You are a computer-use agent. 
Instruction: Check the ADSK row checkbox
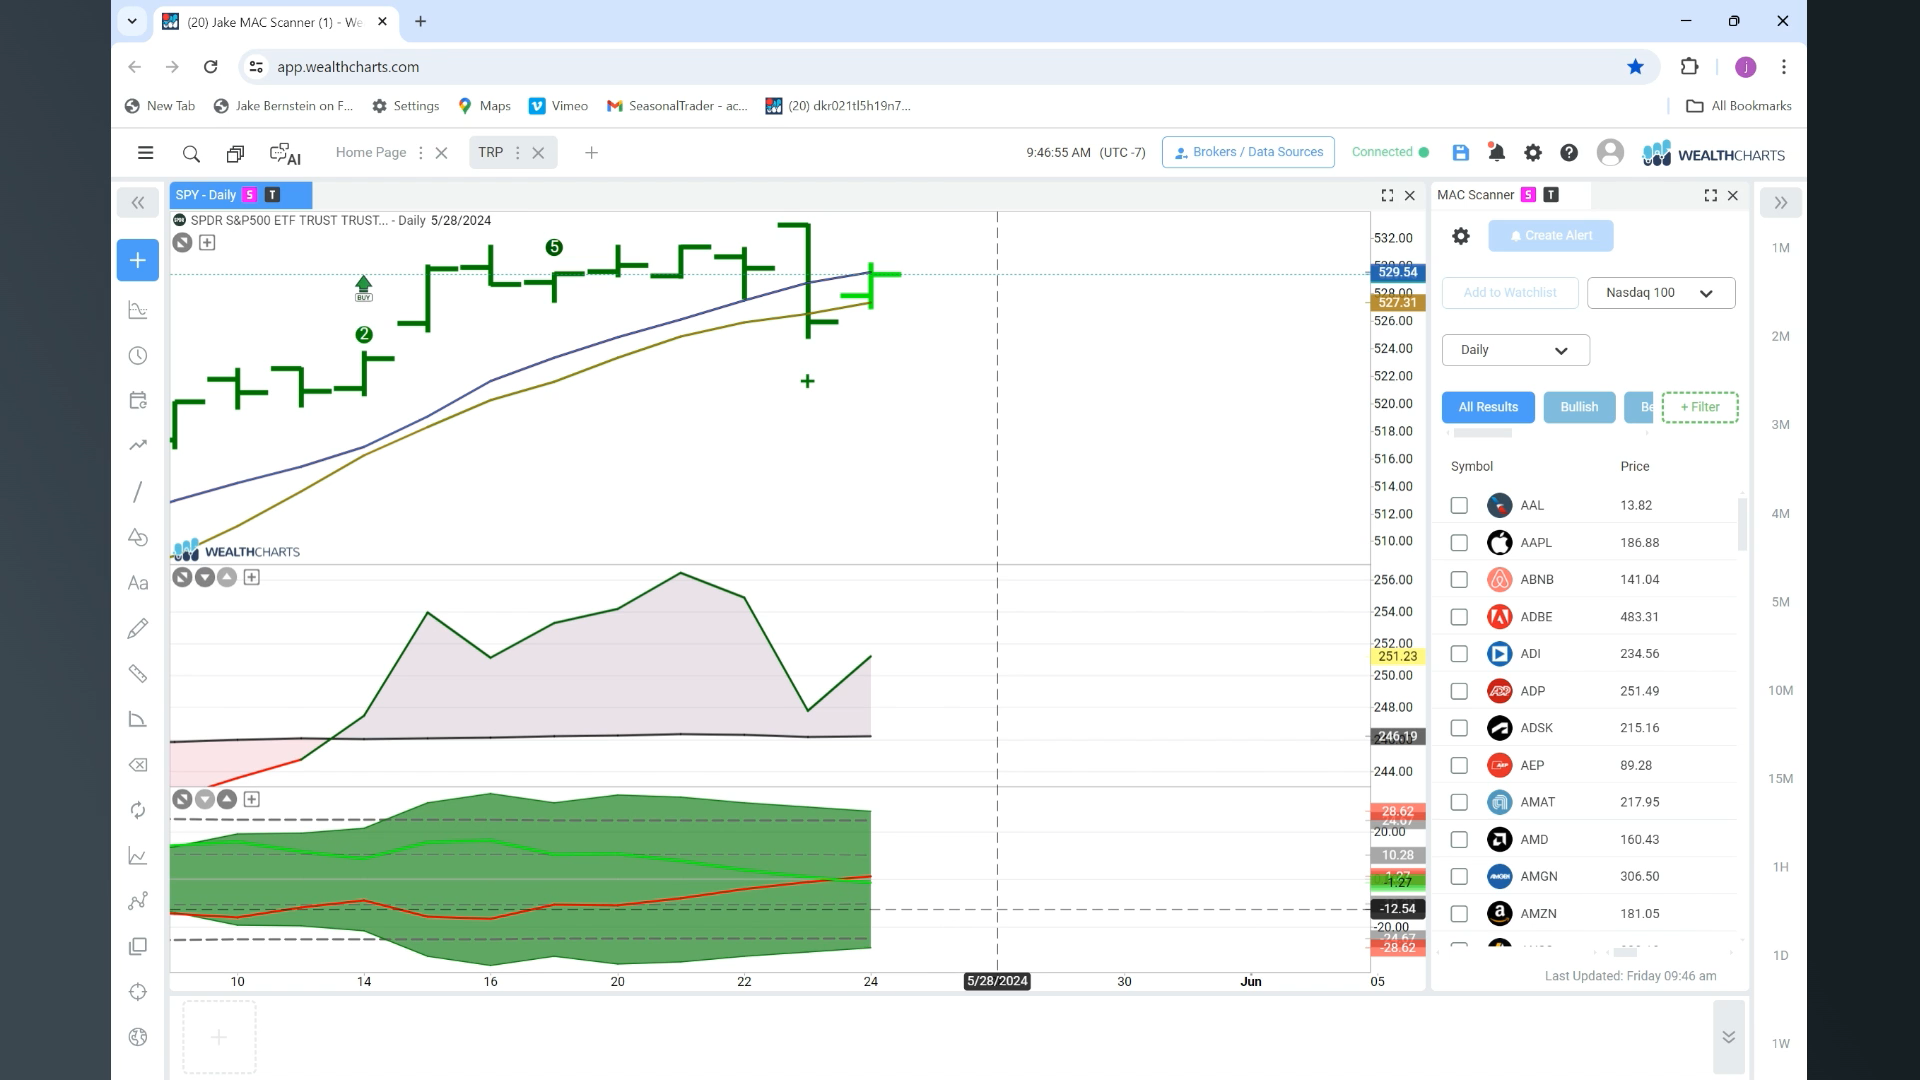click(1459, 728)
